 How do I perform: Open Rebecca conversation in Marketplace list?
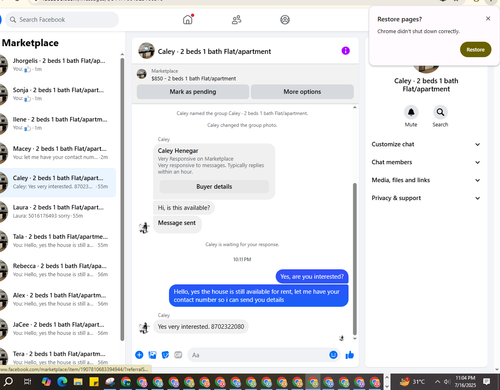click(x=58, y=270)
